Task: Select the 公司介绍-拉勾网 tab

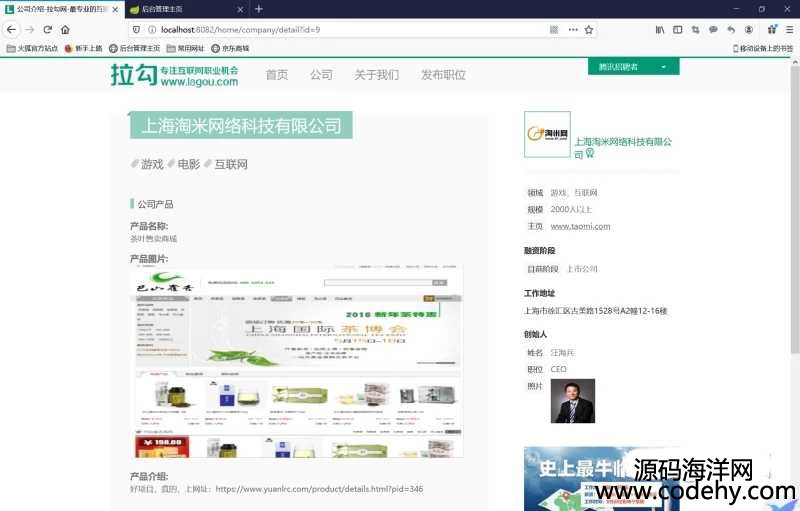Action: tap(62, 9)
